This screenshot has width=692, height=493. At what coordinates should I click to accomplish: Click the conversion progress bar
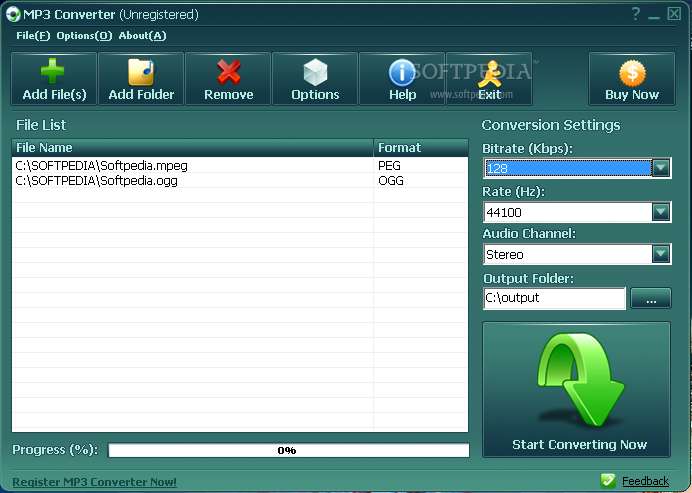pyautogui.click(x=288, y=450)
